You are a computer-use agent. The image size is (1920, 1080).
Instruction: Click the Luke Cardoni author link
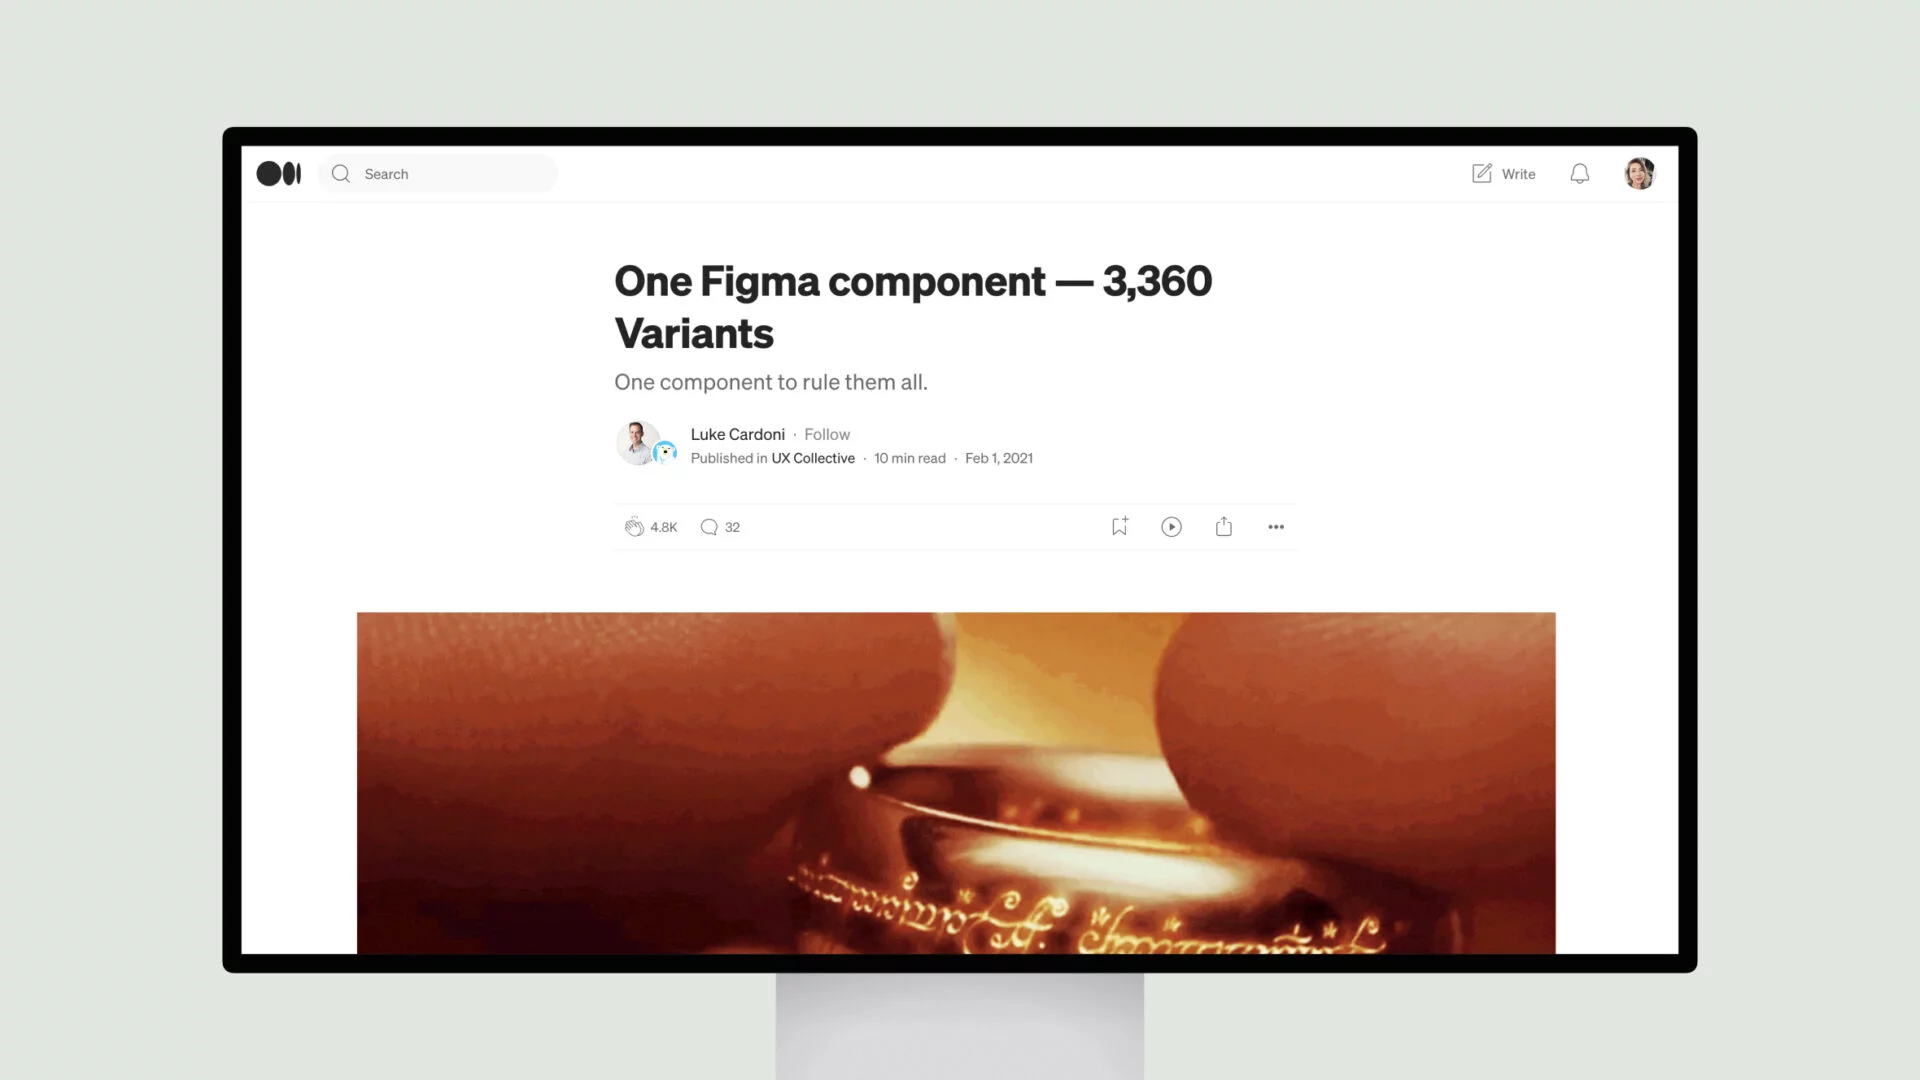[x=737, y=434]
